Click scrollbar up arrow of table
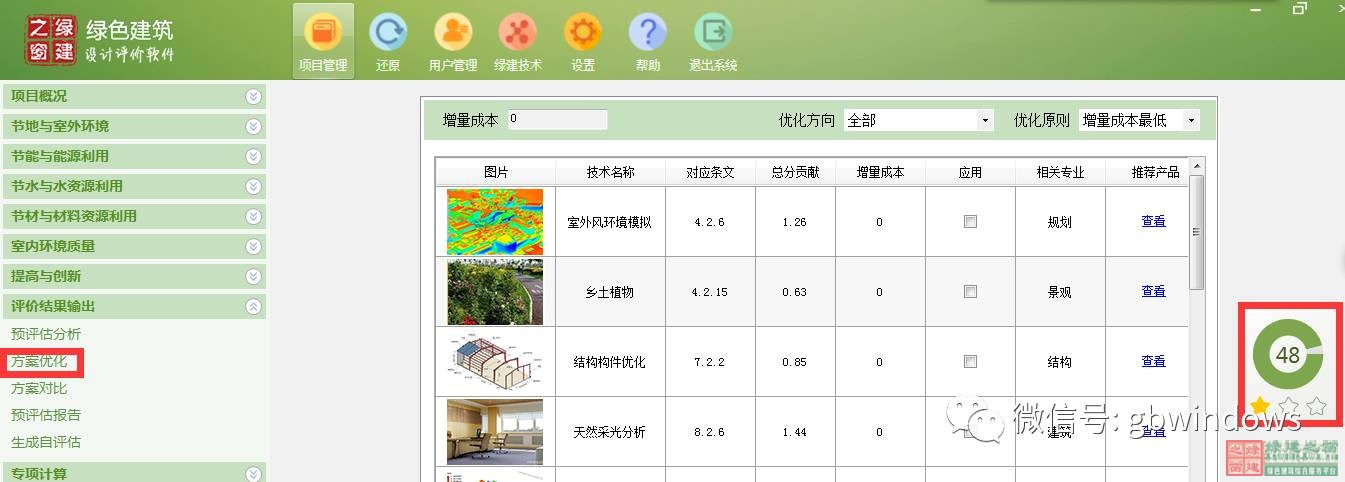The width and height of the screenshot is (1345, 482). point(1197,165)
